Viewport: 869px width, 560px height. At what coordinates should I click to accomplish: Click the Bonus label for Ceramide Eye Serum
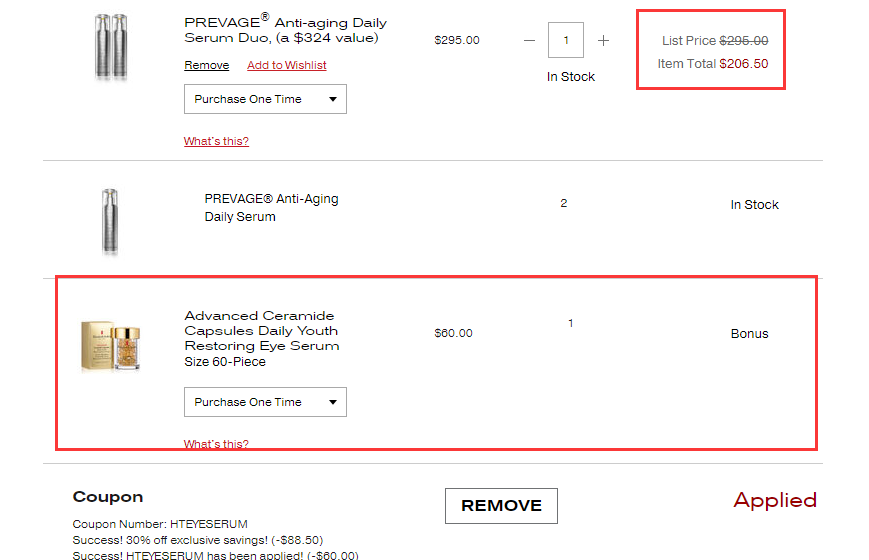pos(749,334)
